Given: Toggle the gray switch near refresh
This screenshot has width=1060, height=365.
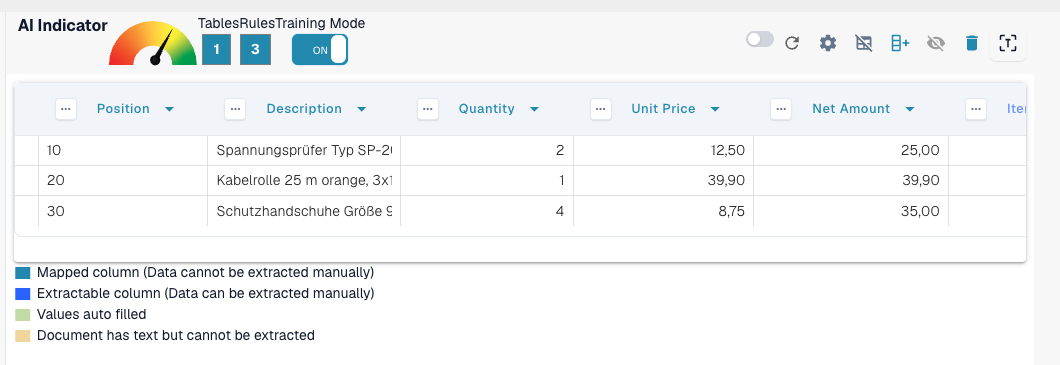Looking at the screenshot, I should point(760,39).
